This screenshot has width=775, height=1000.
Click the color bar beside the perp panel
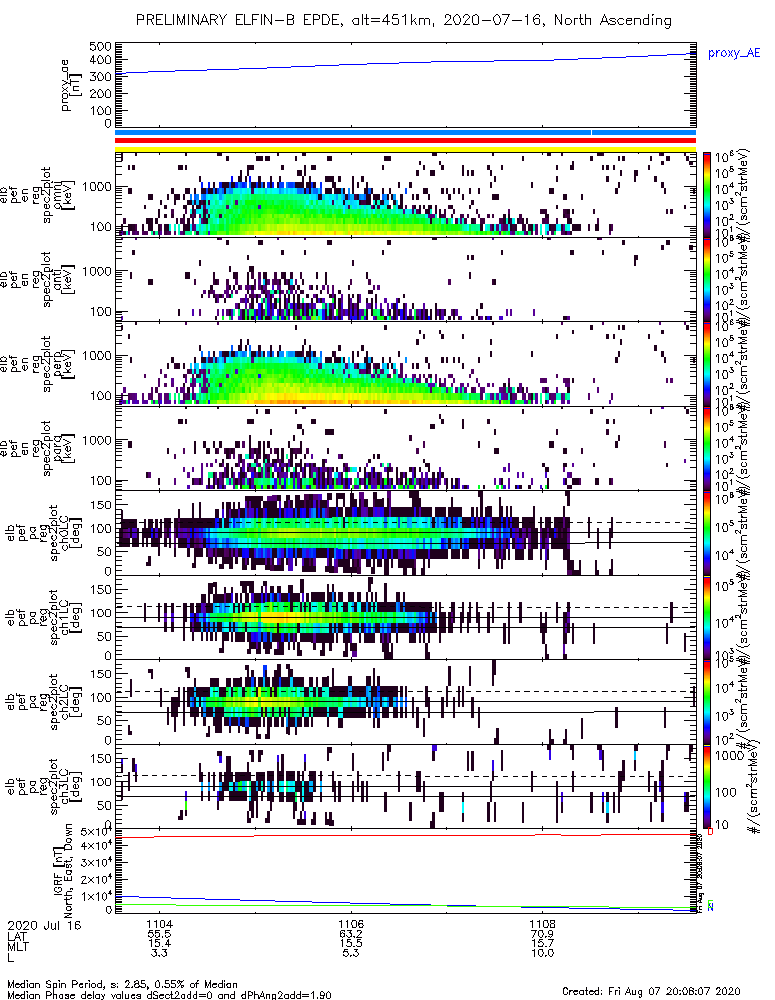(x=707, y=364)
